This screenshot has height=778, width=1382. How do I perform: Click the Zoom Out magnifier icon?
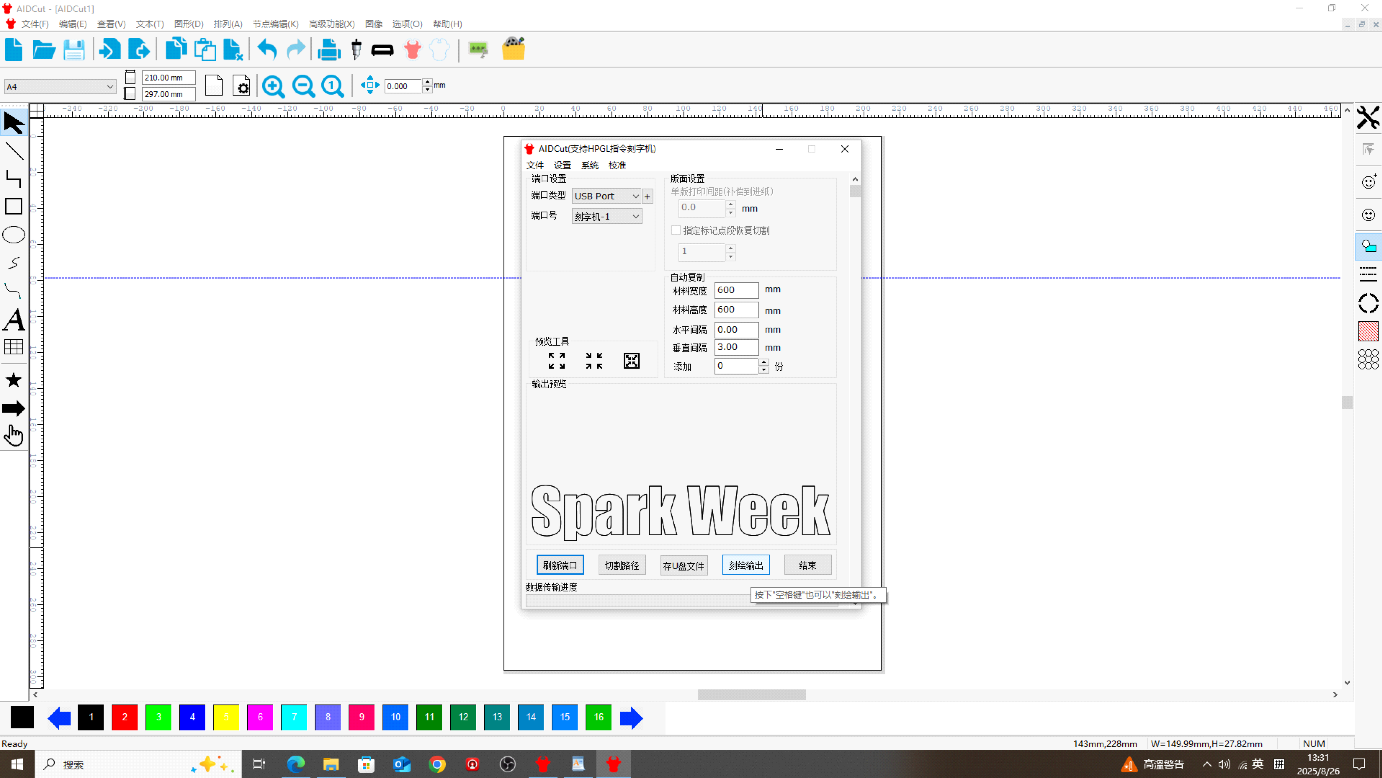pyautogui.click(x=304, y=86)
